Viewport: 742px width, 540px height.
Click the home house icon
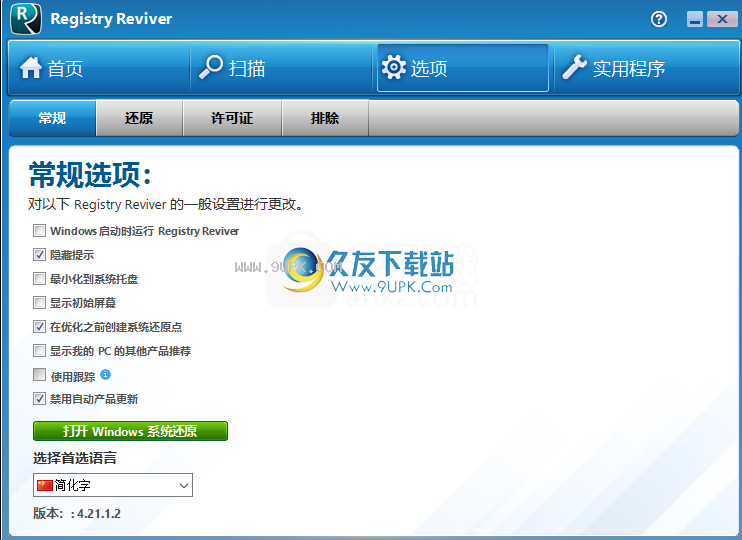[x=31, y=68]
